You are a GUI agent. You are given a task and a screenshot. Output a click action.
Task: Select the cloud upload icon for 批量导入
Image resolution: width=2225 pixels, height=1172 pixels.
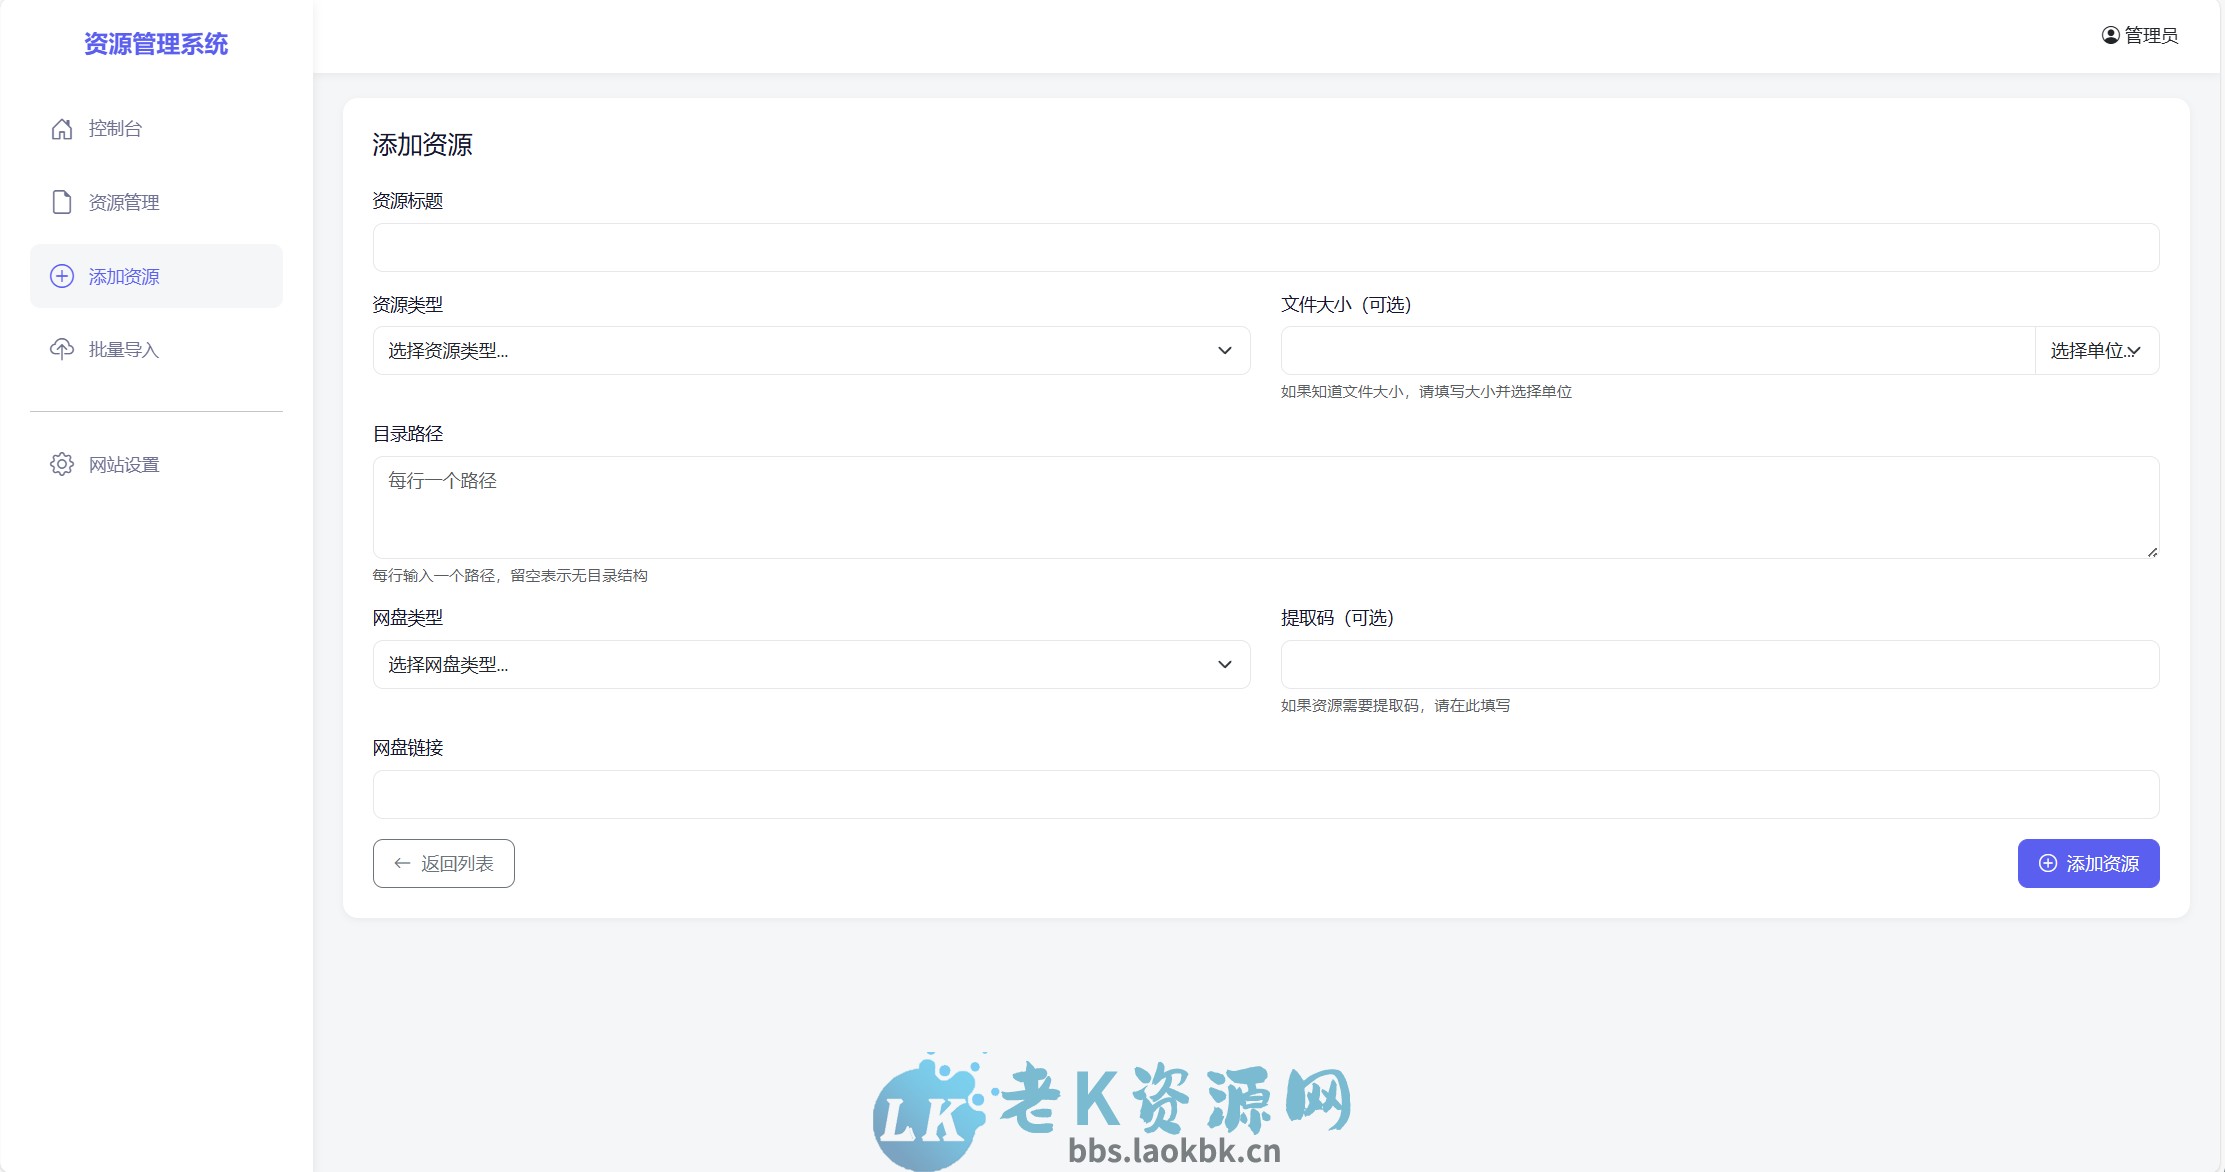61,349
